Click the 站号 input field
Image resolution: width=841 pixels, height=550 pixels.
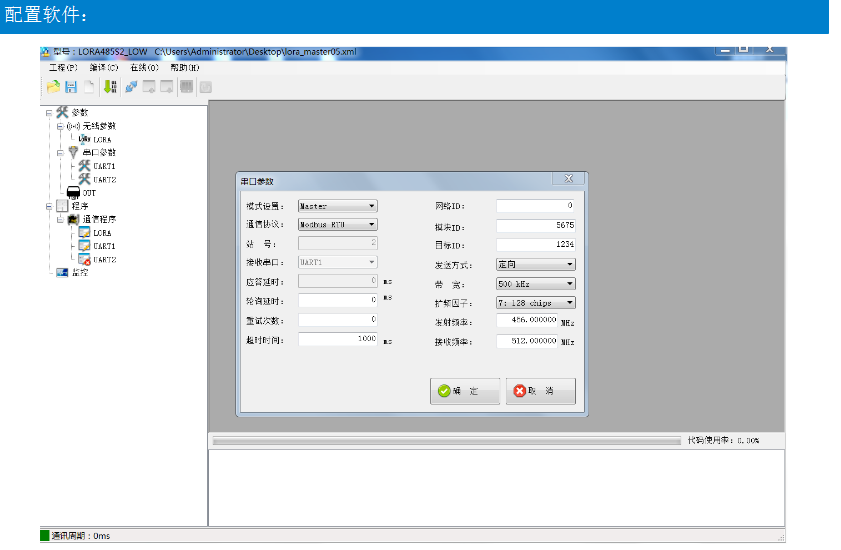(338, 243)
